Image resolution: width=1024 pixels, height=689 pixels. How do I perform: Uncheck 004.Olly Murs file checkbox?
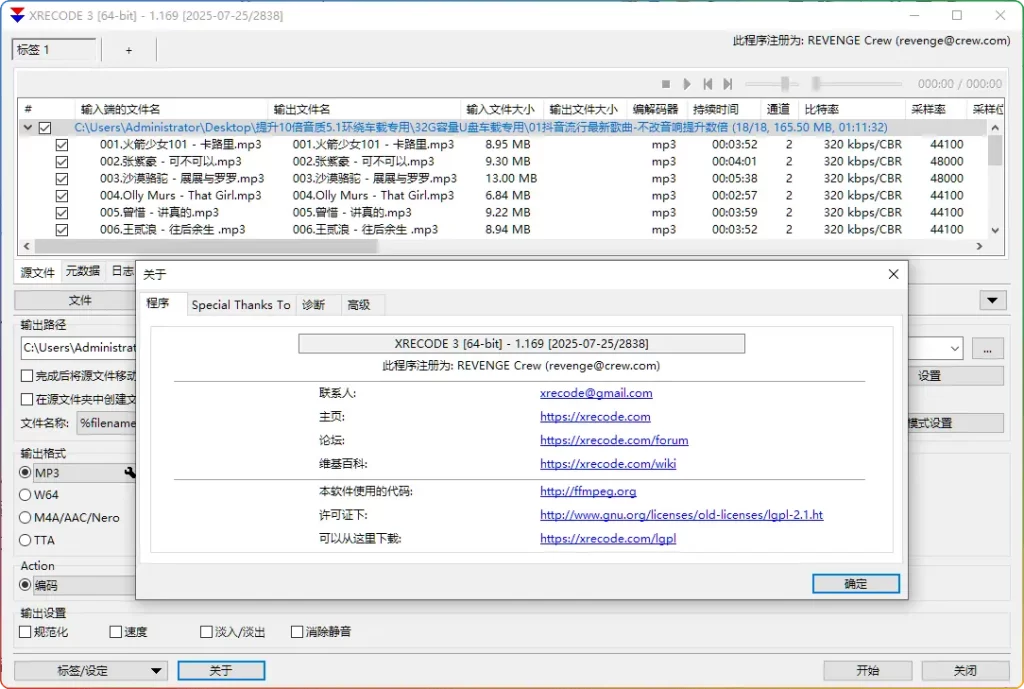point(61,195)
